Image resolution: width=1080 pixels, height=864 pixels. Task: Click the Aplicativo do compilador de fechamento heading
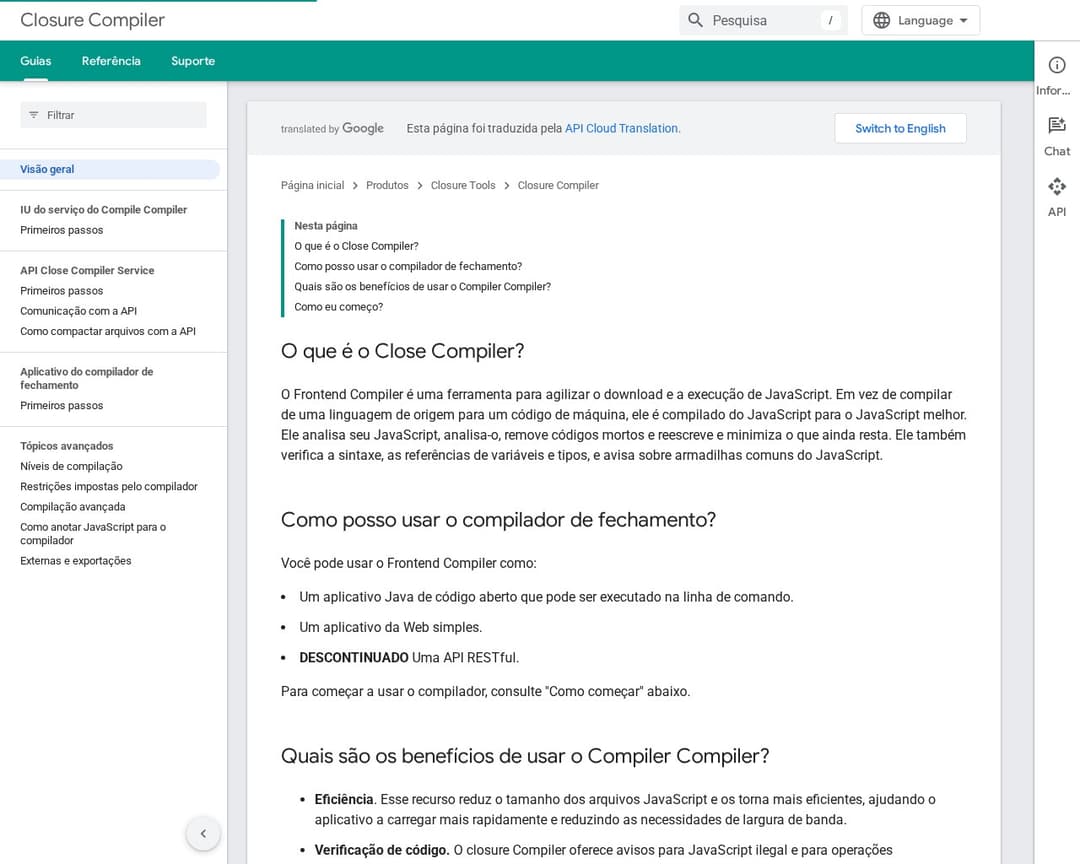[87, 378]
